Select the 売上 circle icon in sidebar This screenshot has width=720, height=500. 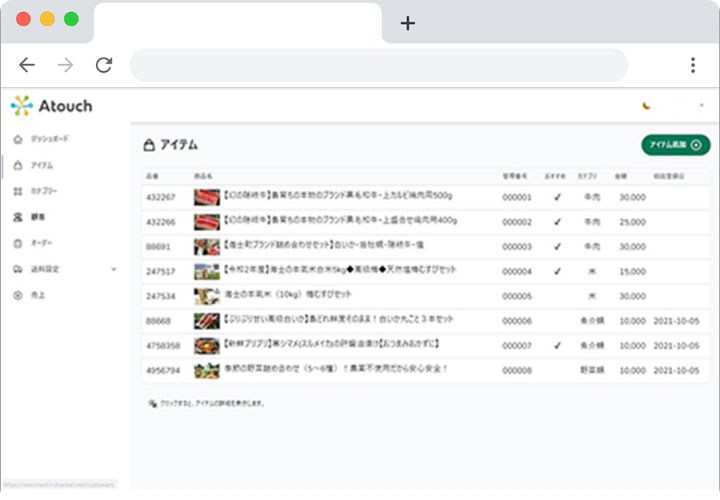17,295
